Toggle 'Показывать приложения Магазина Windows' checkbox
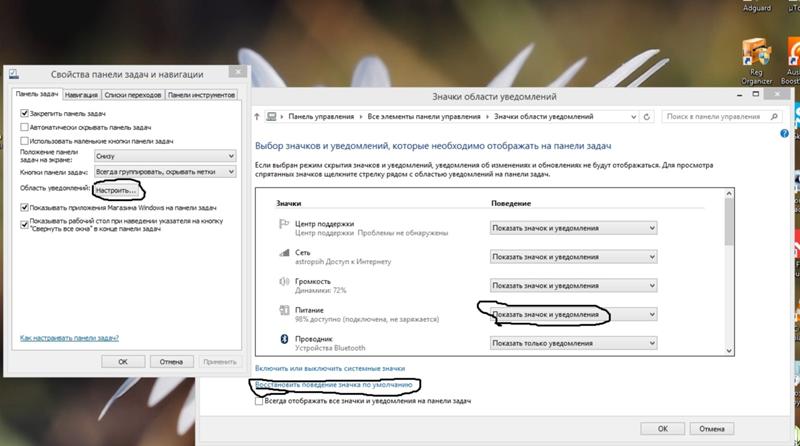 click(x=24, y=208)
